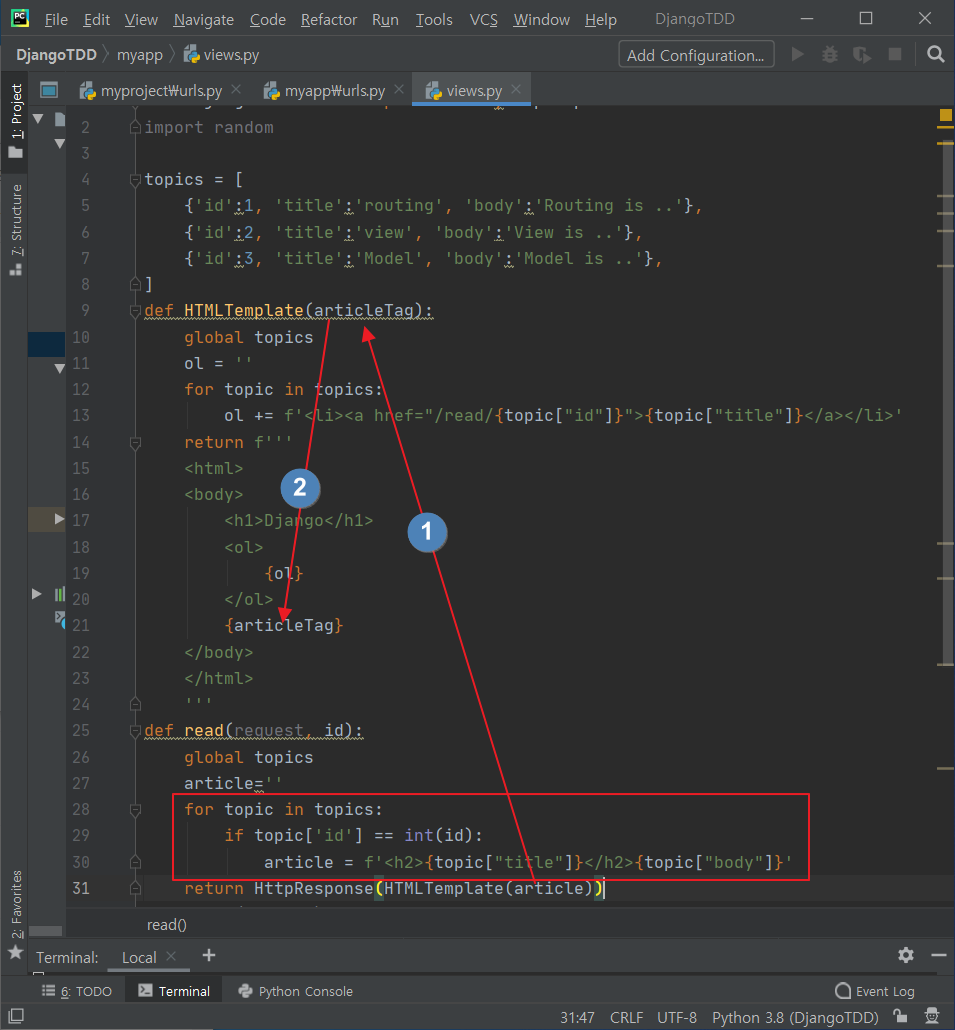Open the File menu
Viewport: 955px width, 1030px height.
click(x=56, y=20)
